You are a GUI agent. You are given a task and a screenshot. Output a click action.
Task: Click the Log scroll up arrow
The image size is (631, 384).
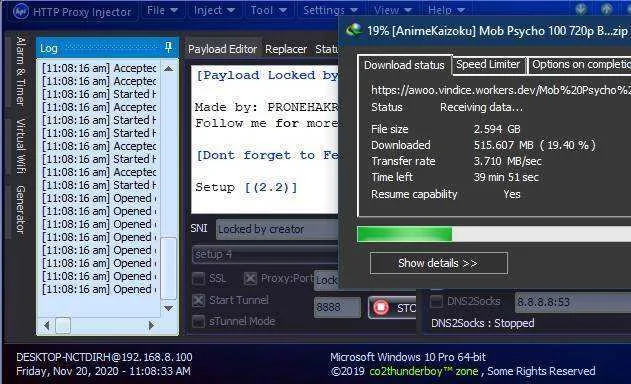(169, 68)
